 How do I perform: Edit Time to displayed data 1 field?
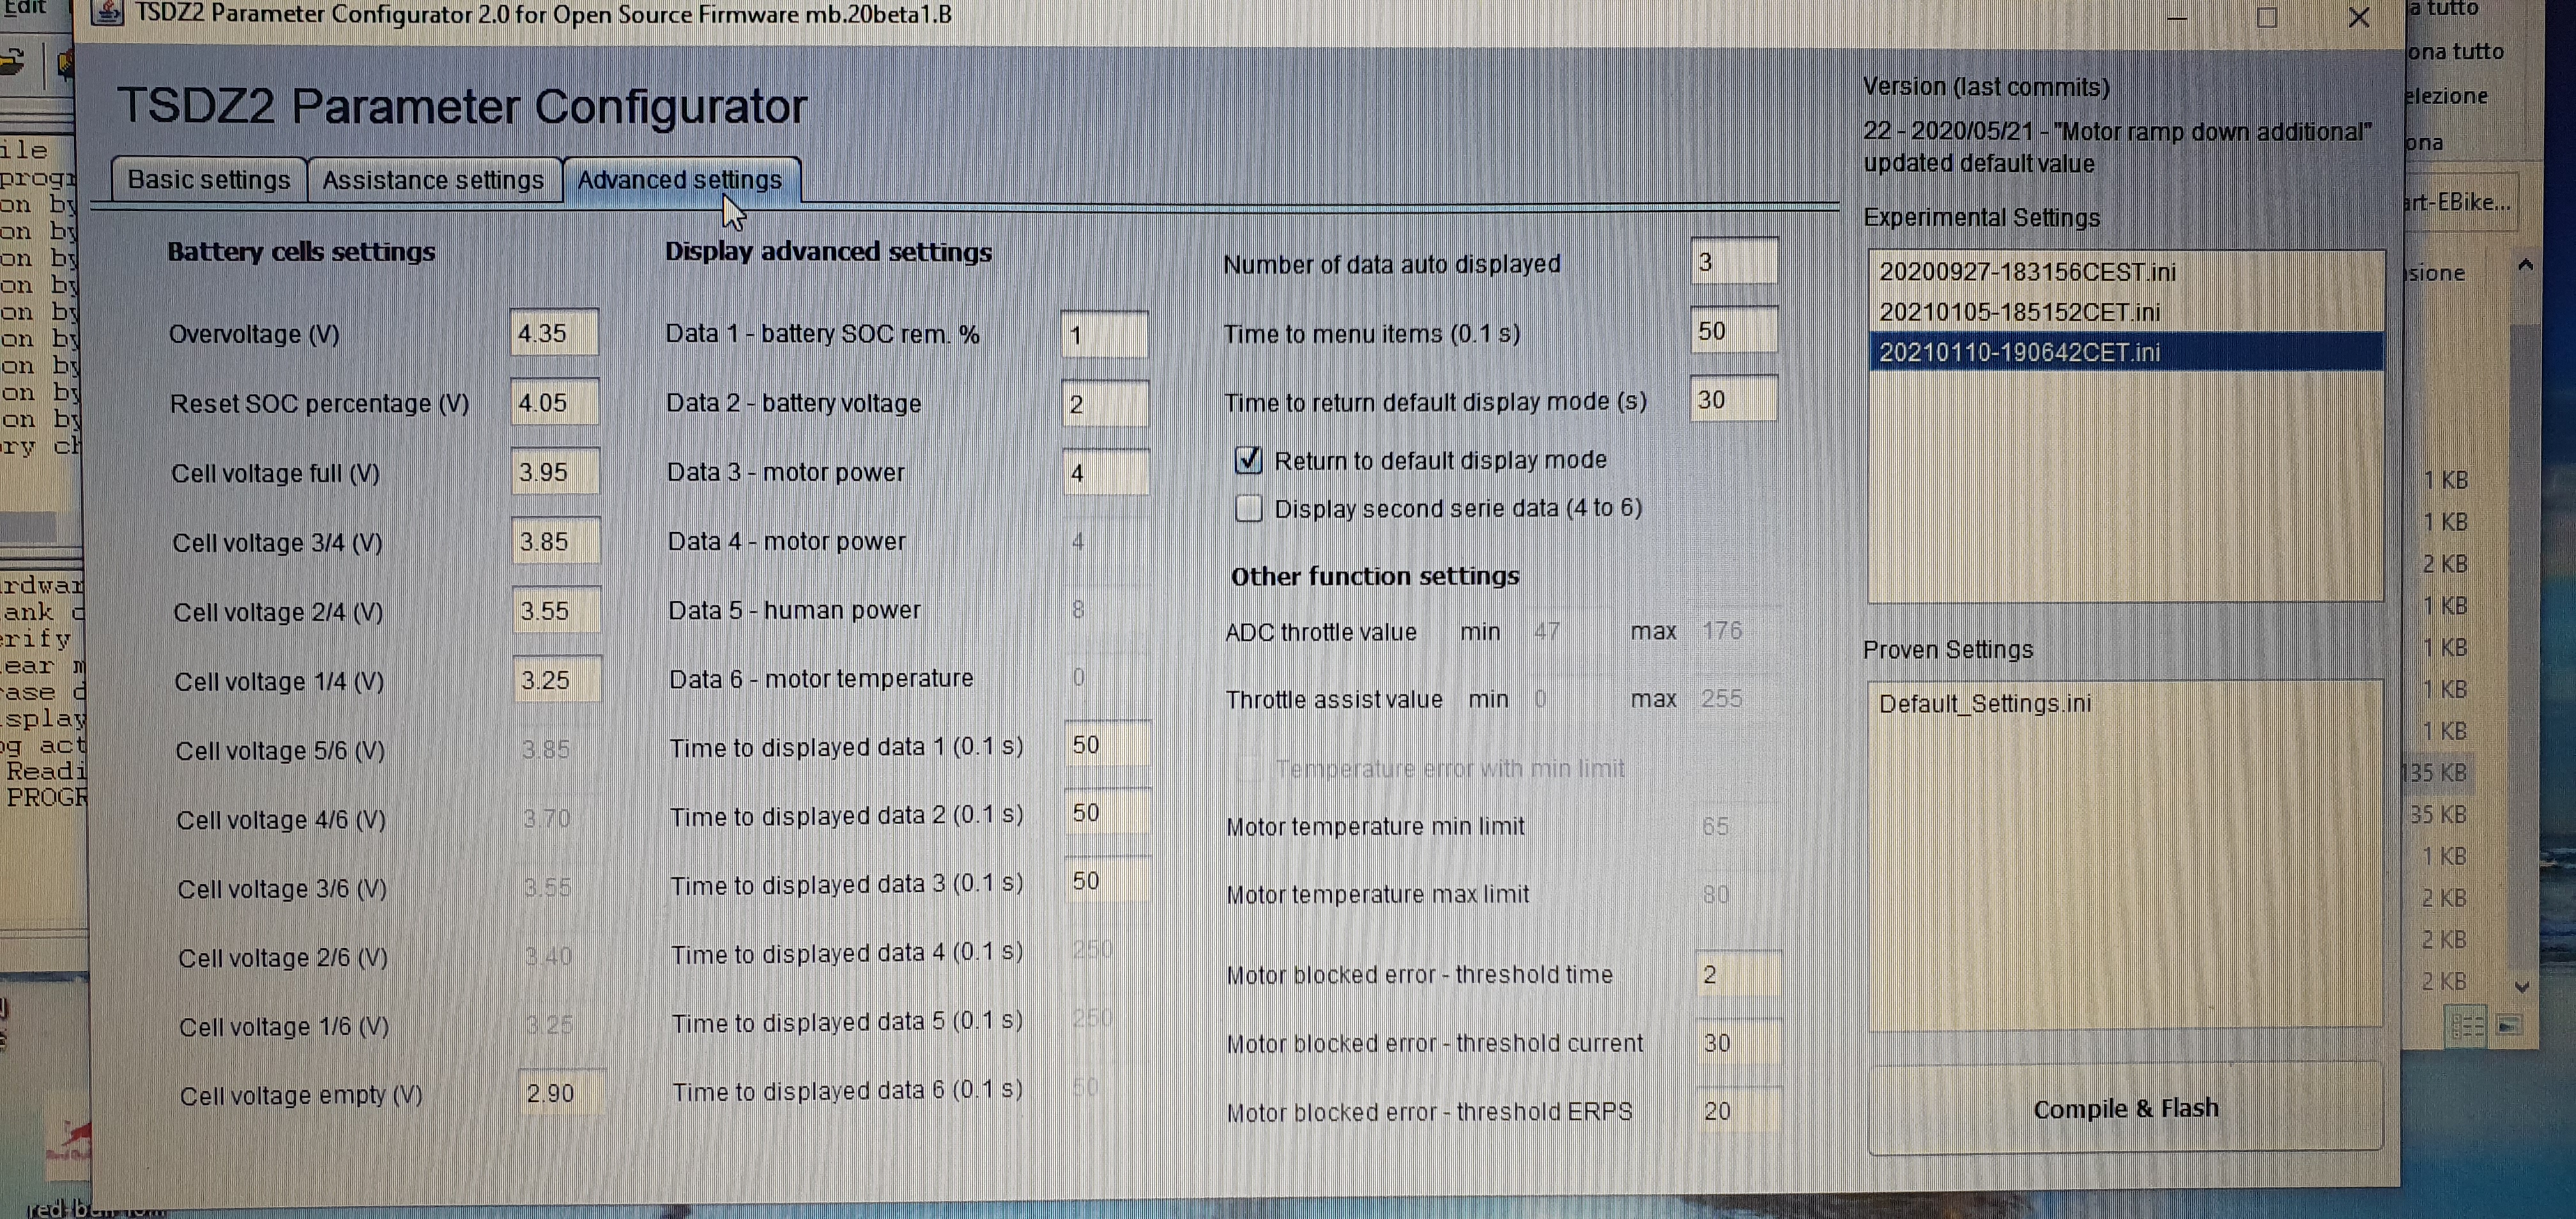point(1107,744)
